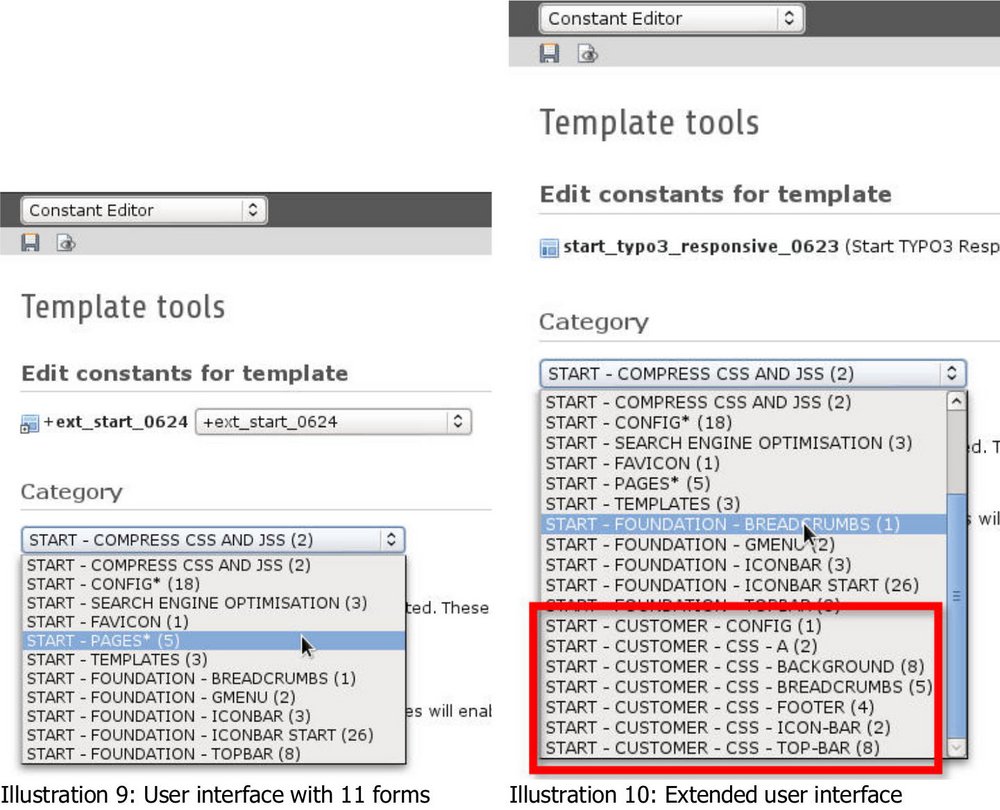Click template icon beside +ext_start_0624 label
This screenshot has height=810, width=1000.
(x=29, y=423)
